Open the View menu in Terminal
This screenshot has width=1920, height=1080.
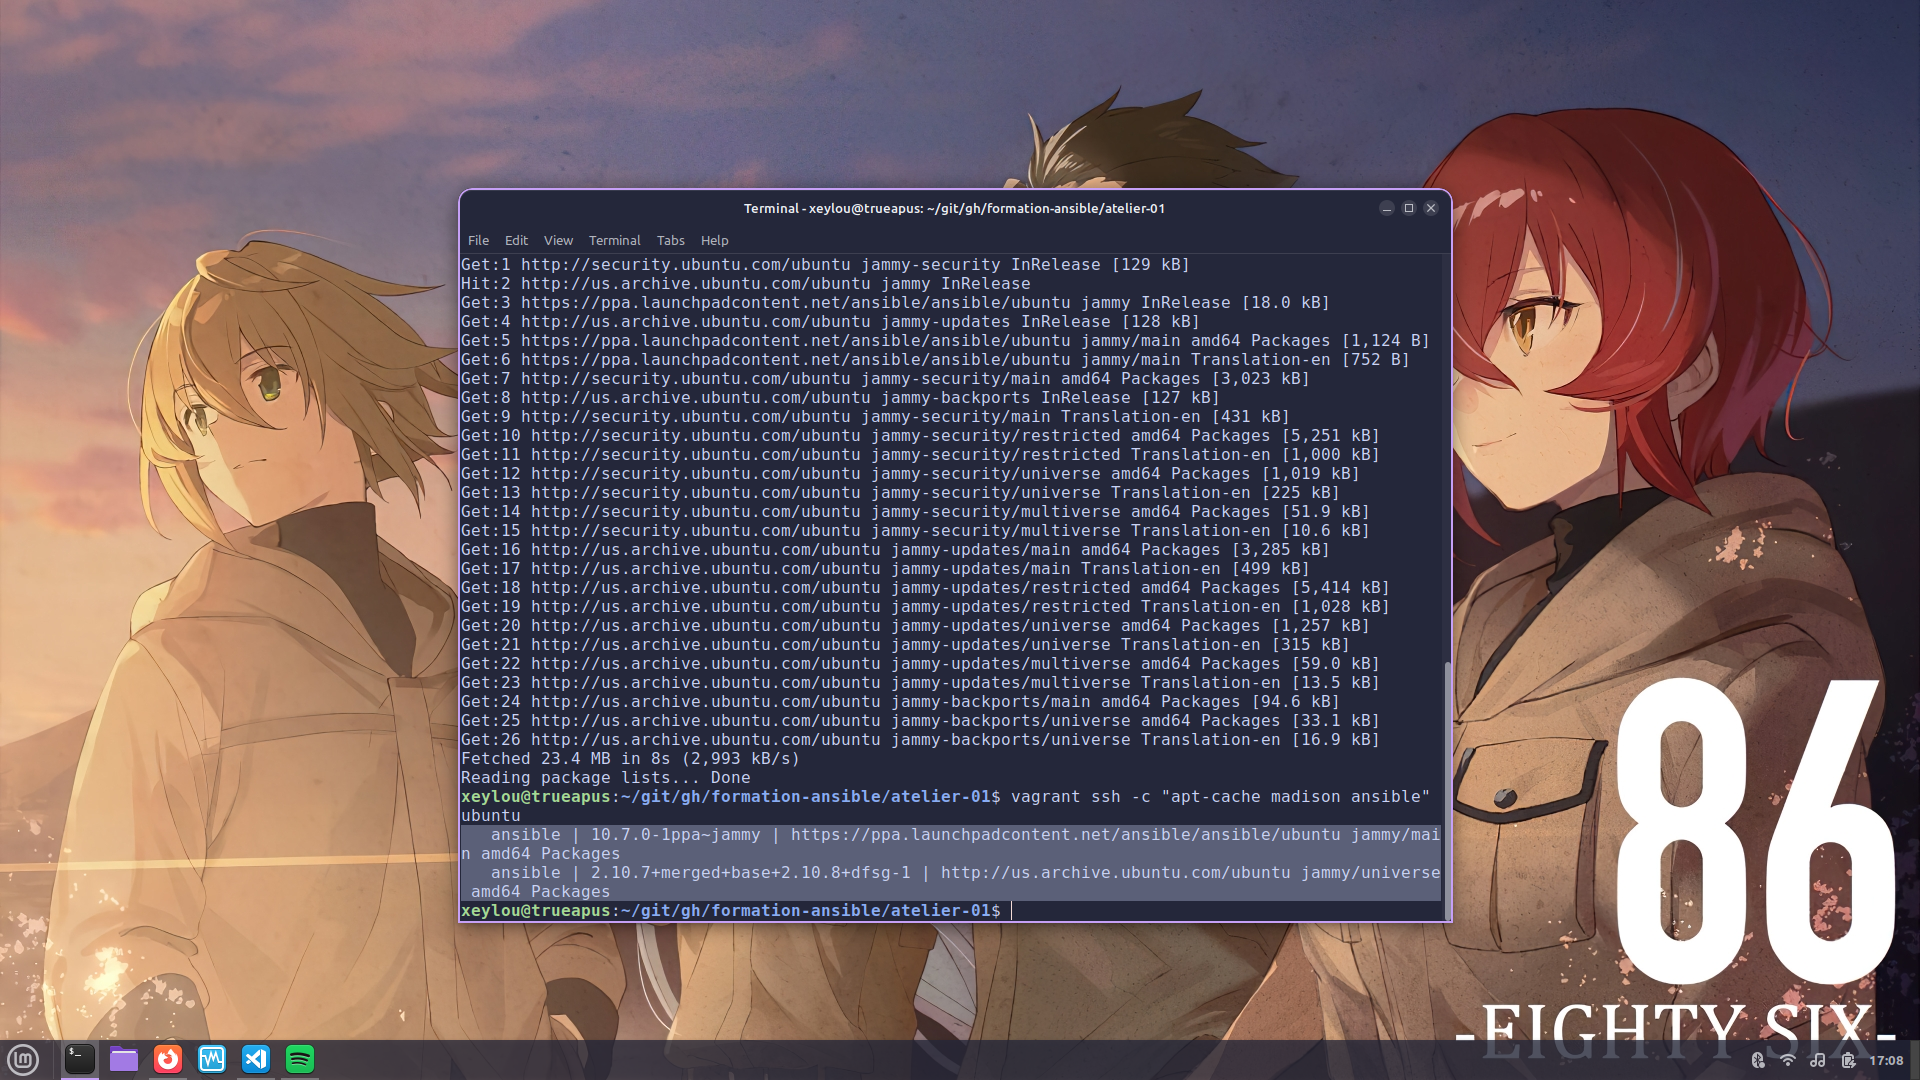click(558, 240)
